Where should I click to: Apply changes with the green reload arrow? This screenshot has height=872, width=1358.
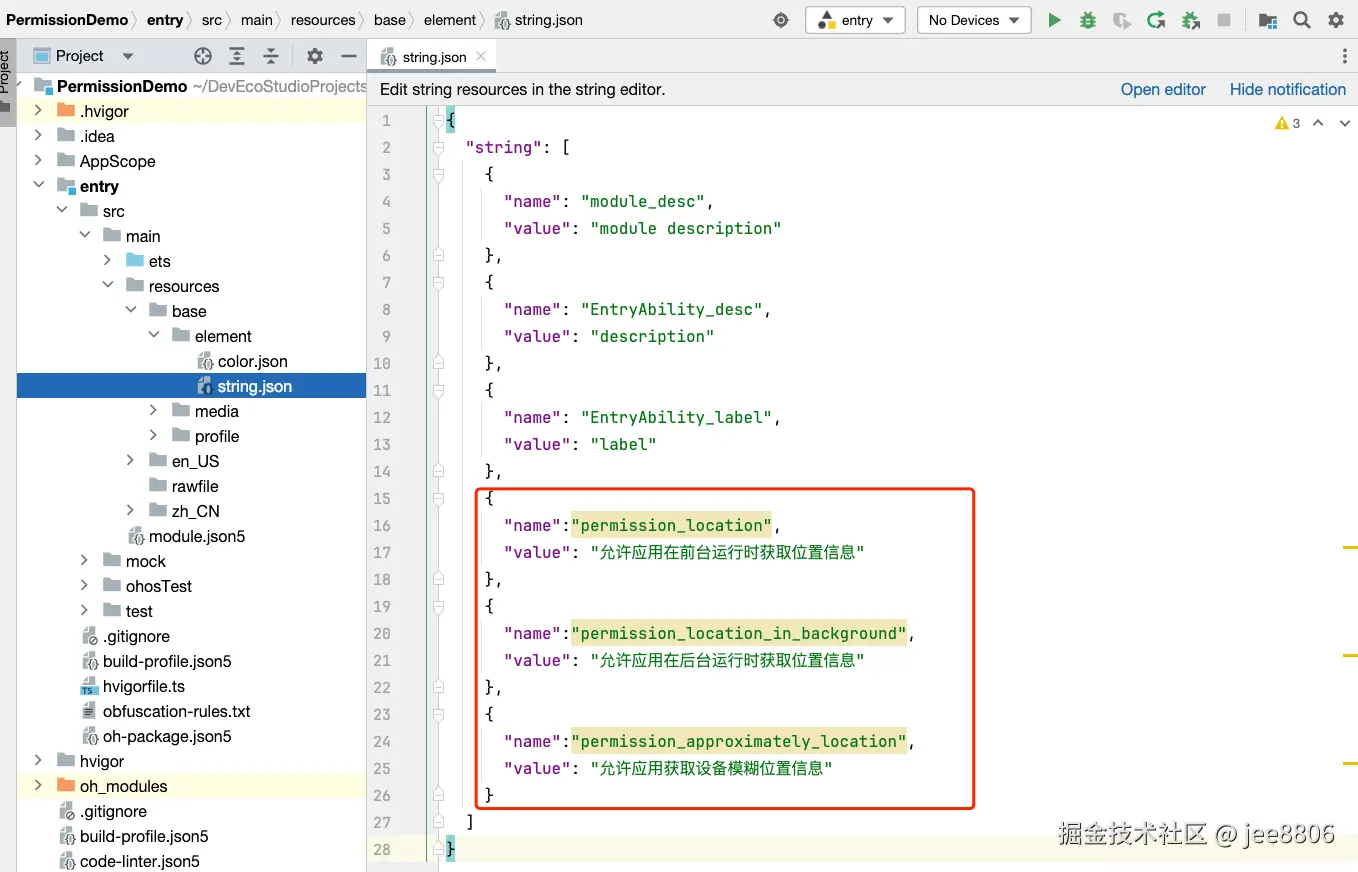pyautogui.click(x=1156, y=20)
